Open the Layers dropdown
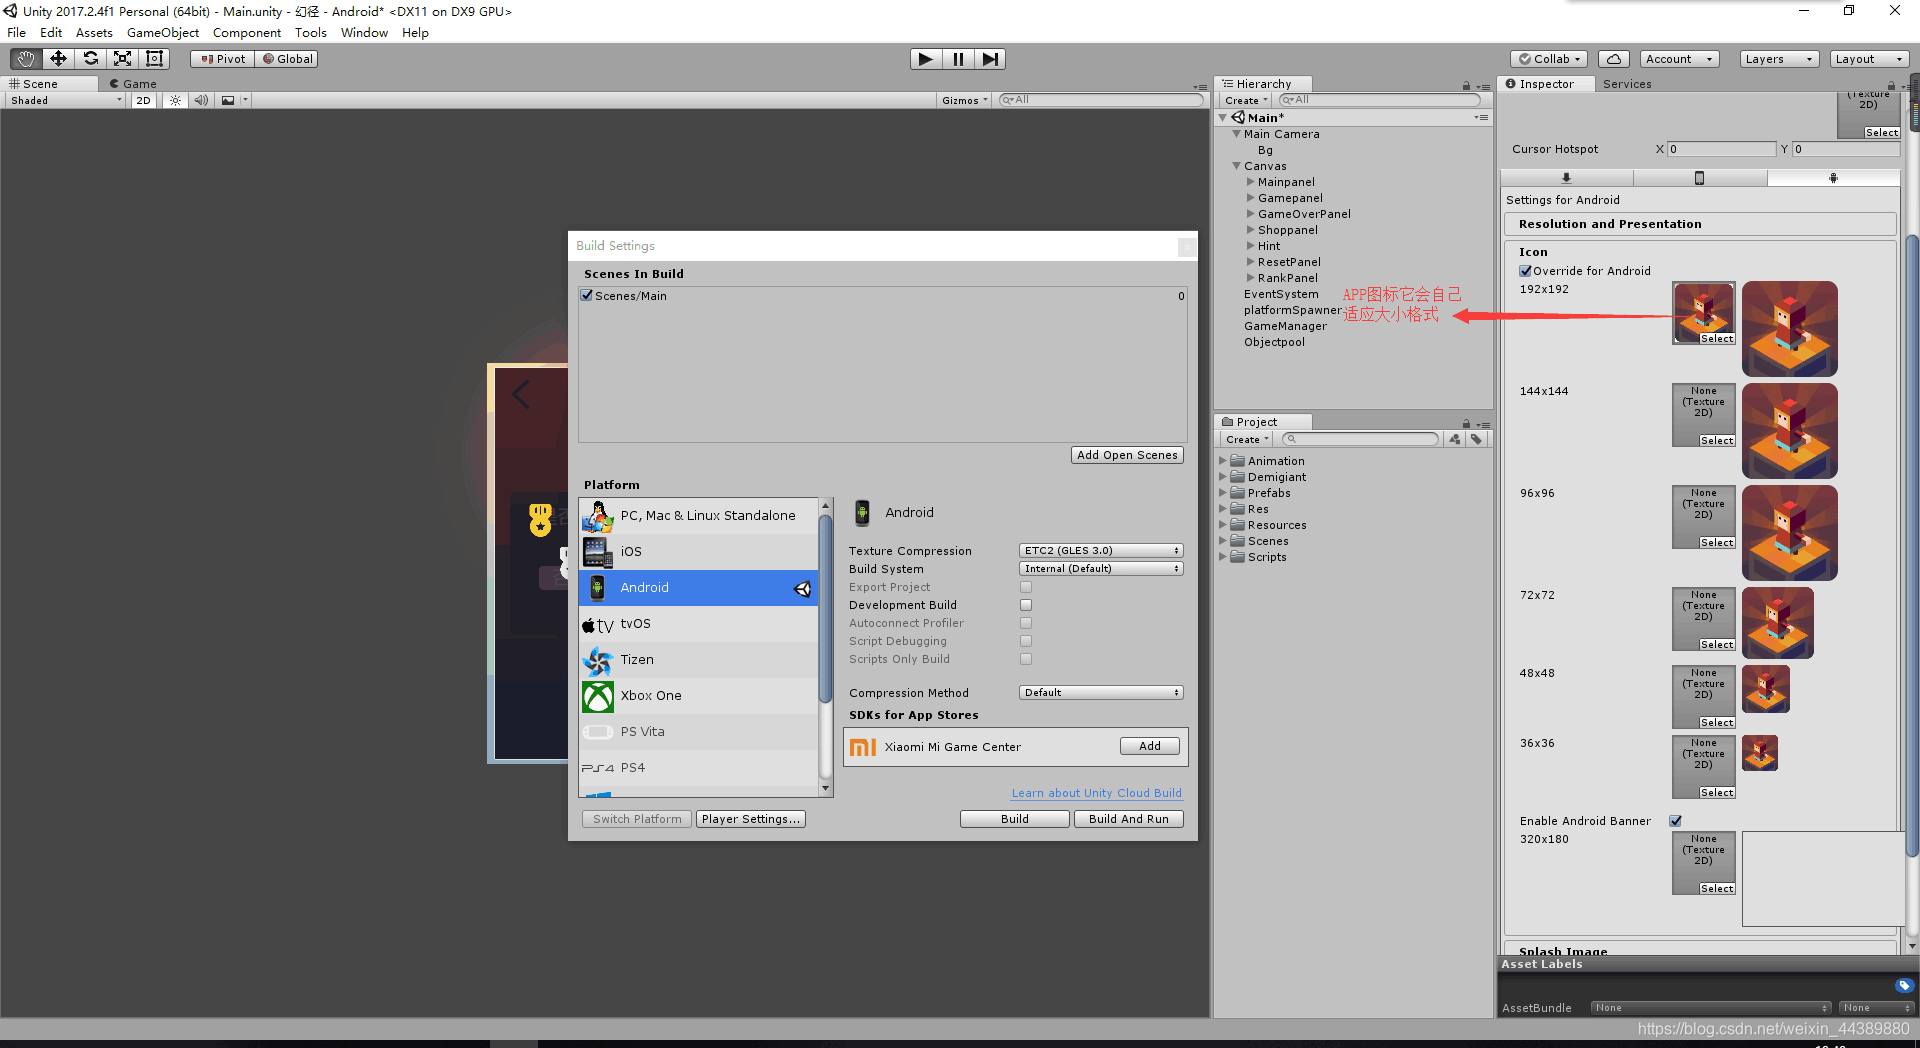The image size is (1920, 1048). [x=1778, y=59]
